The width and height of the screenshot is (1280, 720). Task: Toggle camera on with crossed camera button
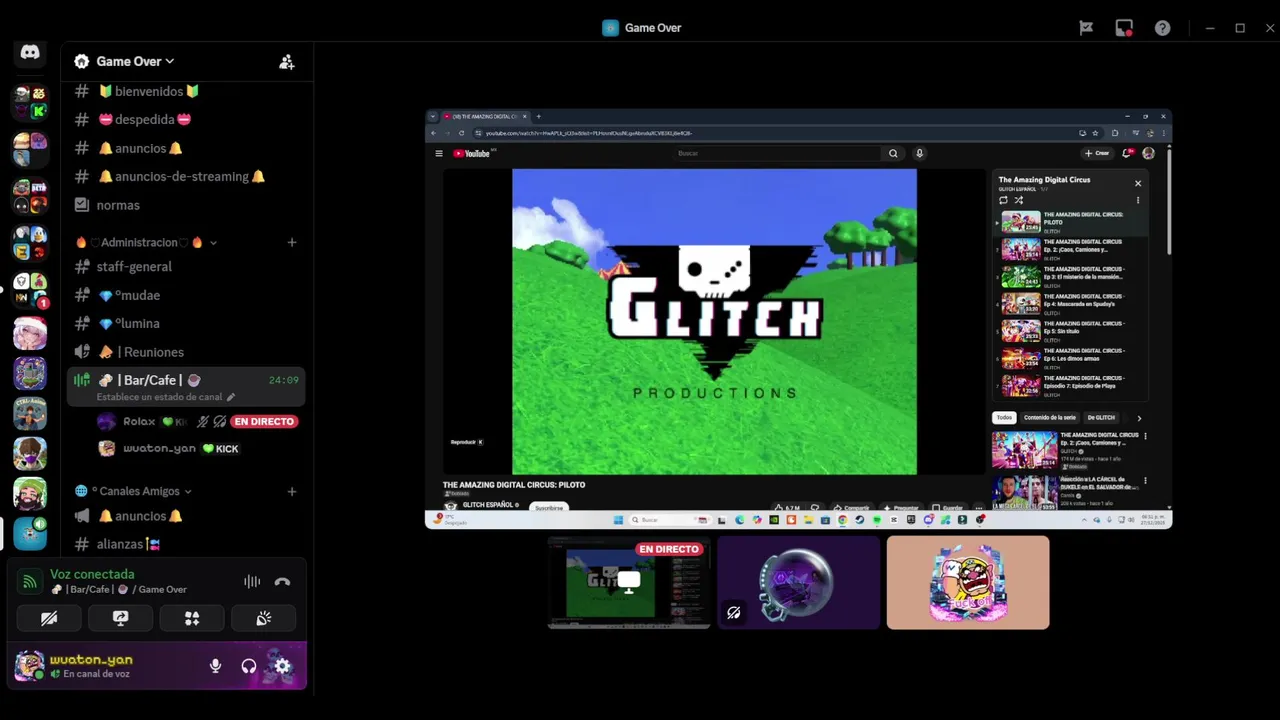49,619
